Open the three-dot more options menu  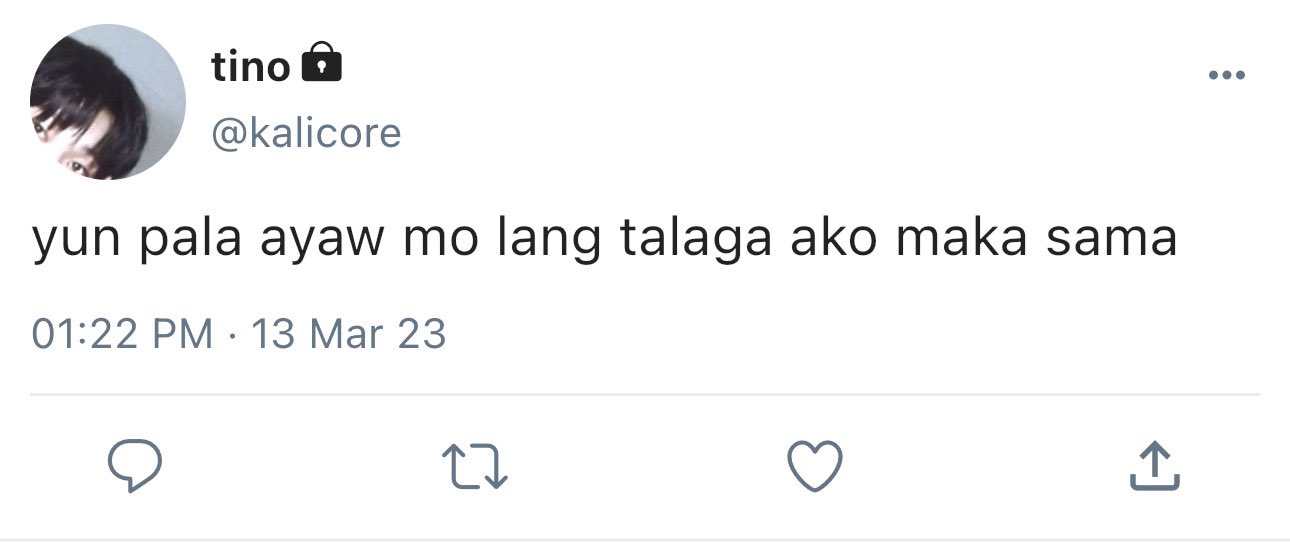coord(1226,74)
